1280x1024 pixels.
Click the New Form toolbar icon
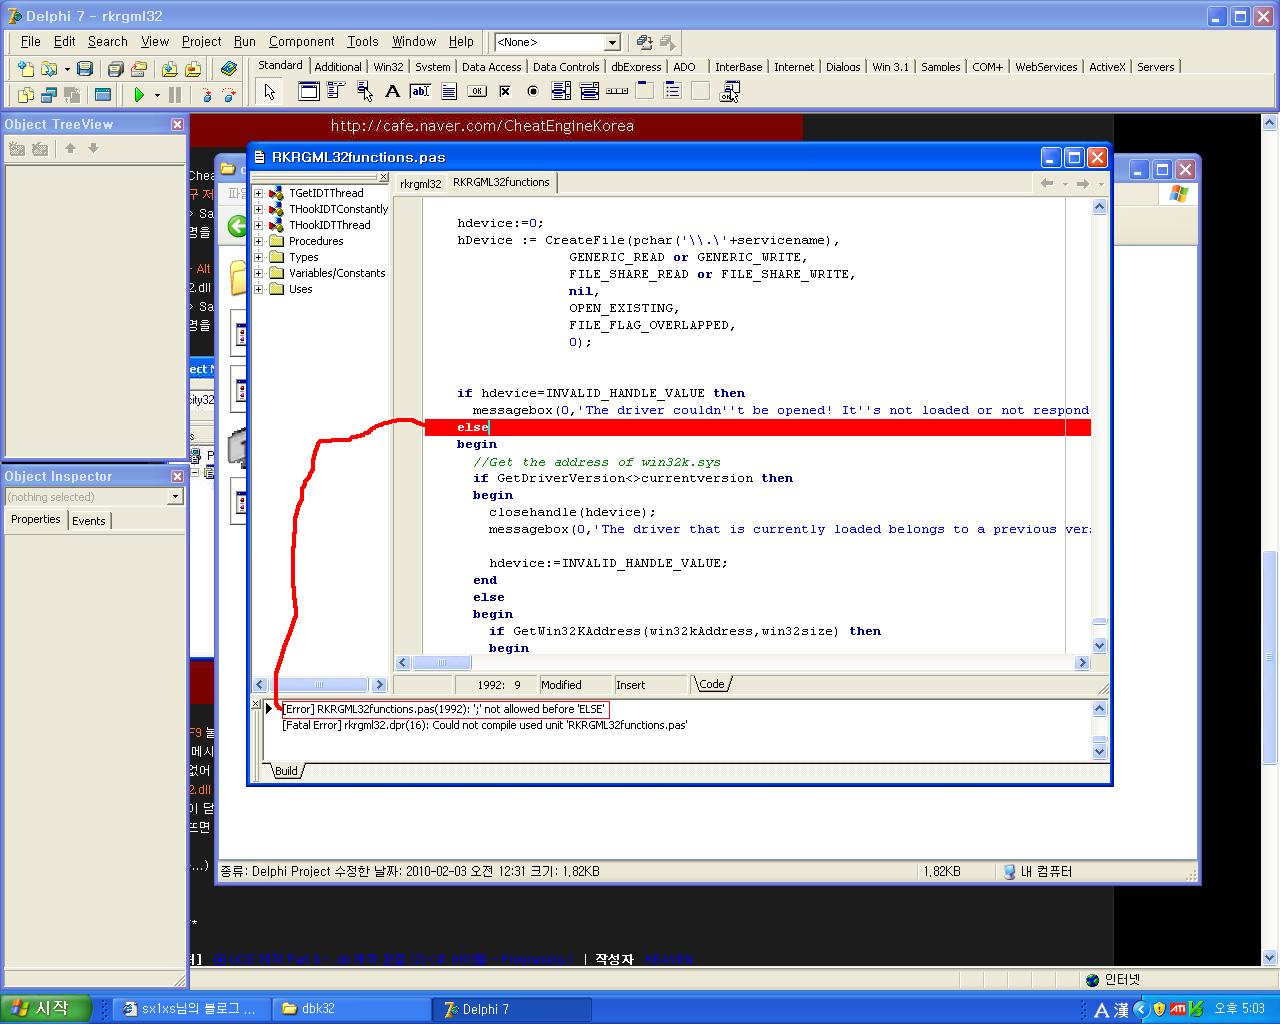pyautogui.click(x=102, y=95)
